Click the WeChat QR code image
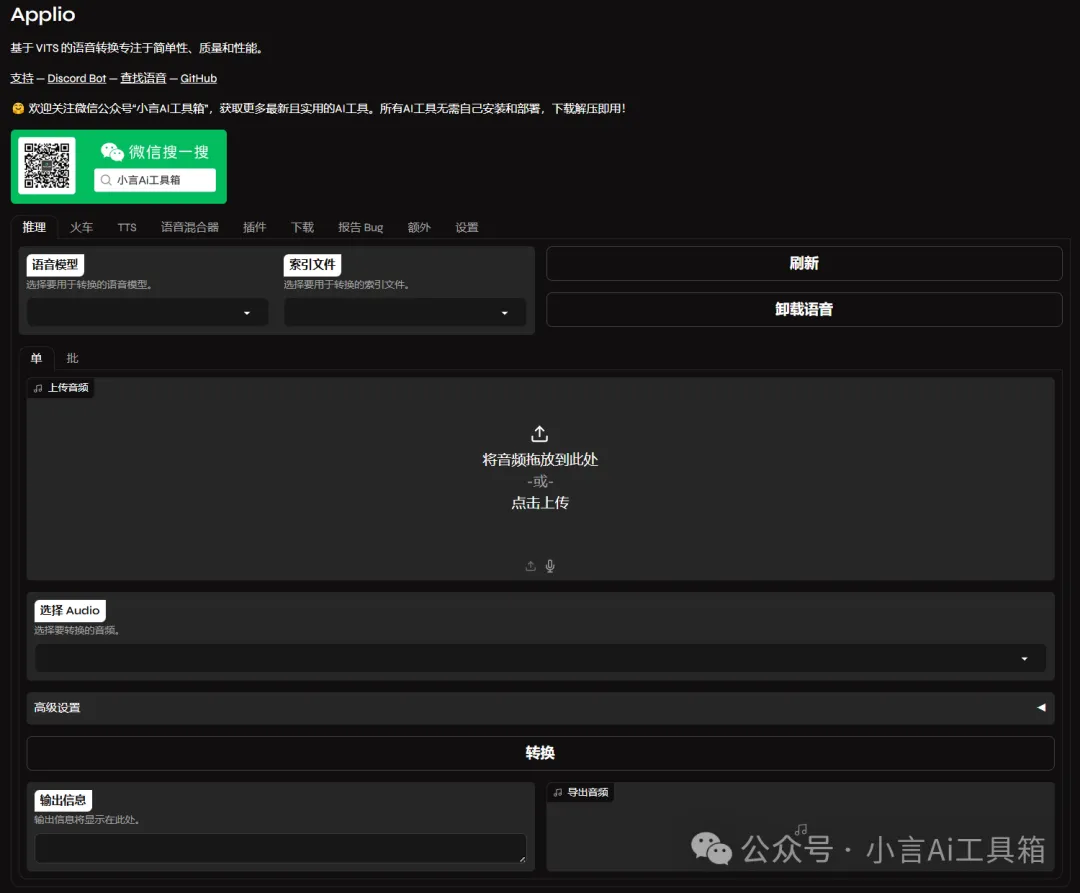 click(x=47, y=165)
